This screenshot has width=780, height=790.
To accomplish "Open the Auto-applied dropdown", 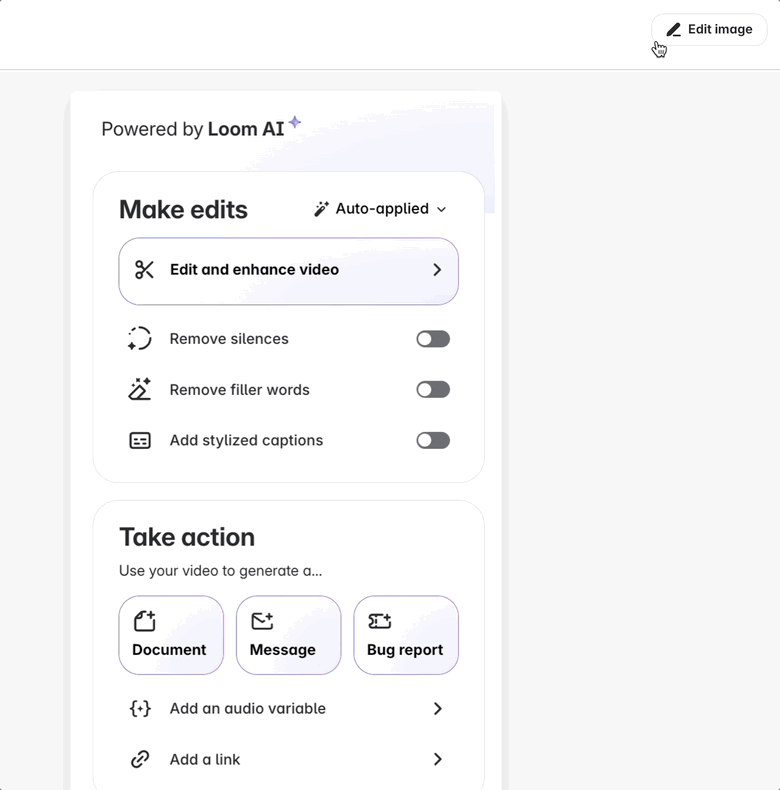I will [381, 209].
